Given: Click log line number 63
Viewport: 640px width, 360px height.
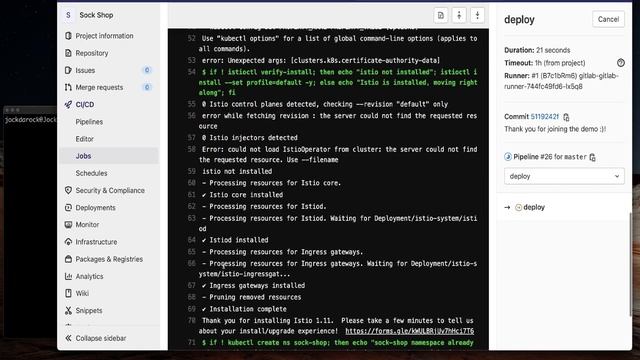Looking at the screenshot, I should click(191, 218).
